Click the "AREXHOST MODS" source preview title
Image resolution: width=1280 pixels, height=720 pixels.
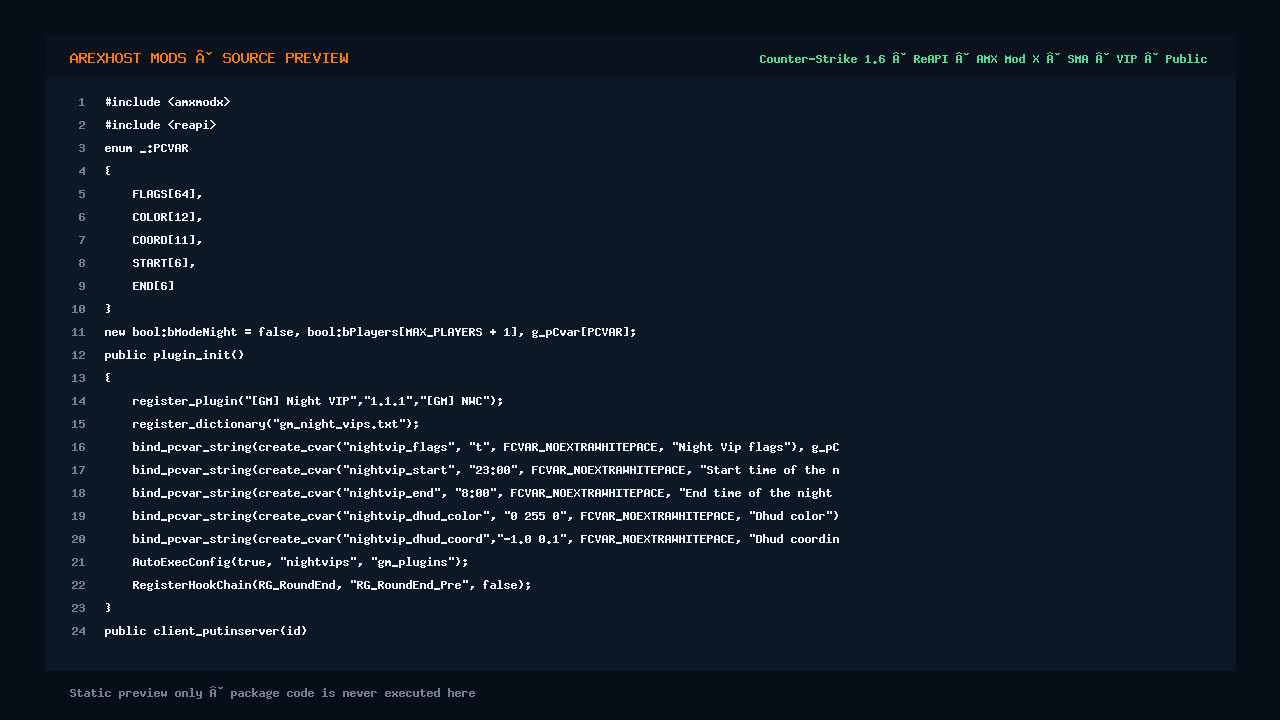pyautogui.click(x=209, y=58)
